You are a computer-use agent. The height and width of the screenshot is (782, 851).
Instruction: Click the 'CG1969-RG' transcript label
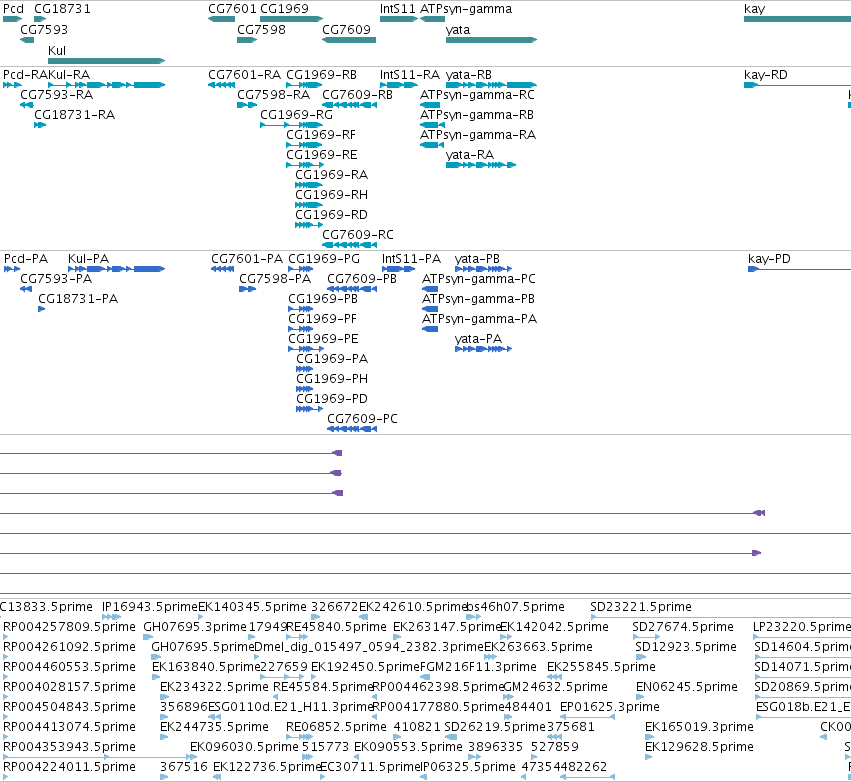pyautogui.click(x=296, y=115)
